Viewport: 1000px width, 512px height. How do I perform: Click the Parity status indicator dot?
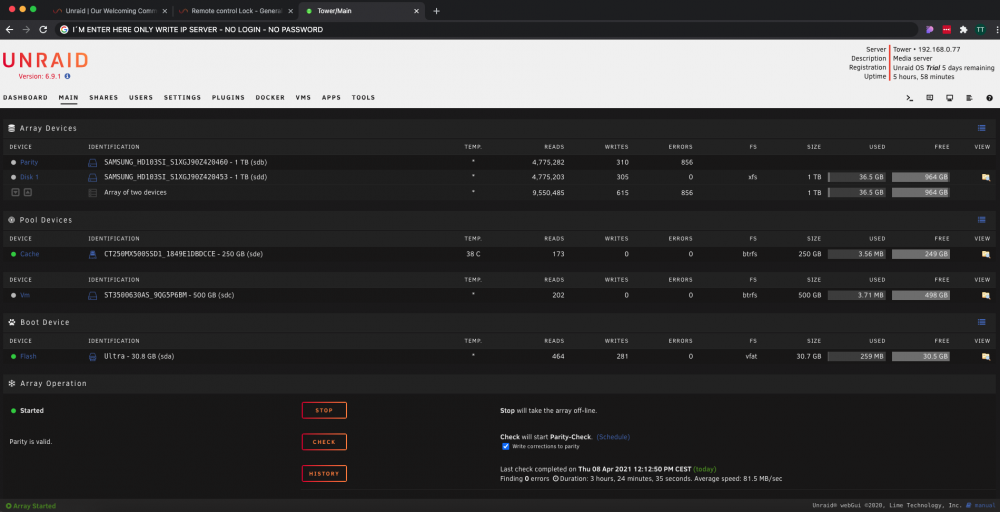[13, 163]
